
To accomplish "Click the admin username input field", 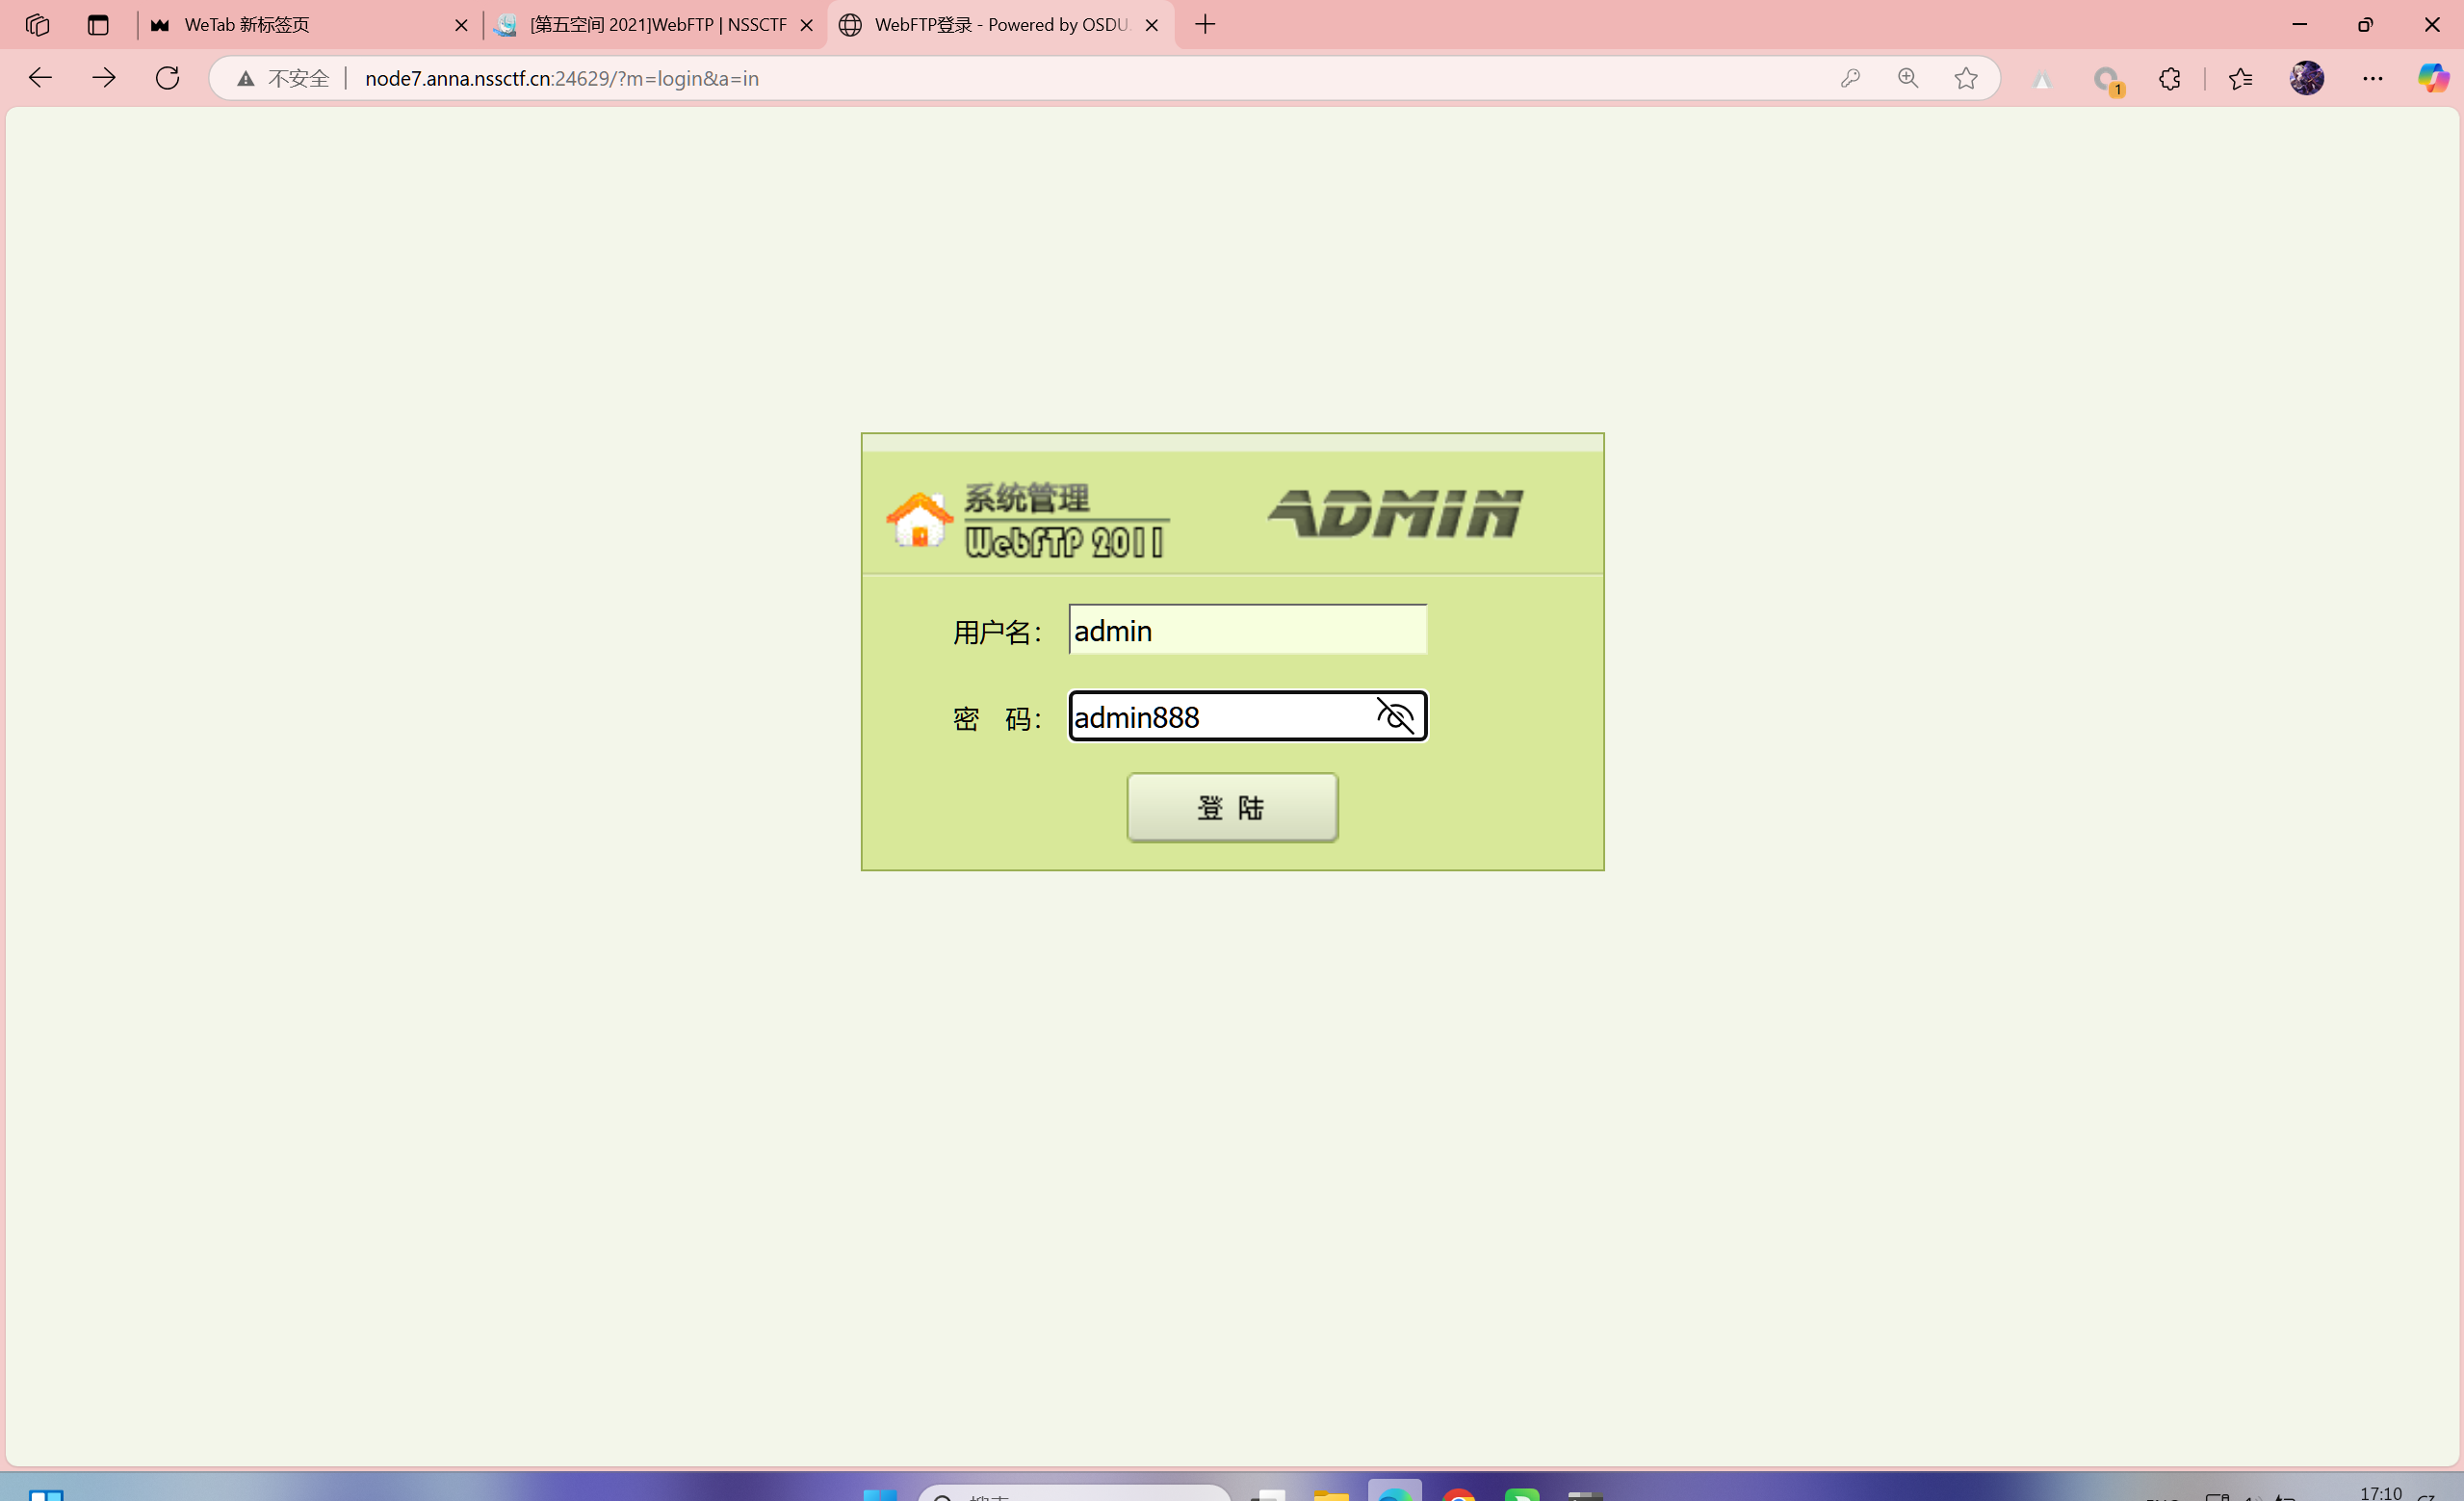I will pyautogui.click(x=1246, y=630).
